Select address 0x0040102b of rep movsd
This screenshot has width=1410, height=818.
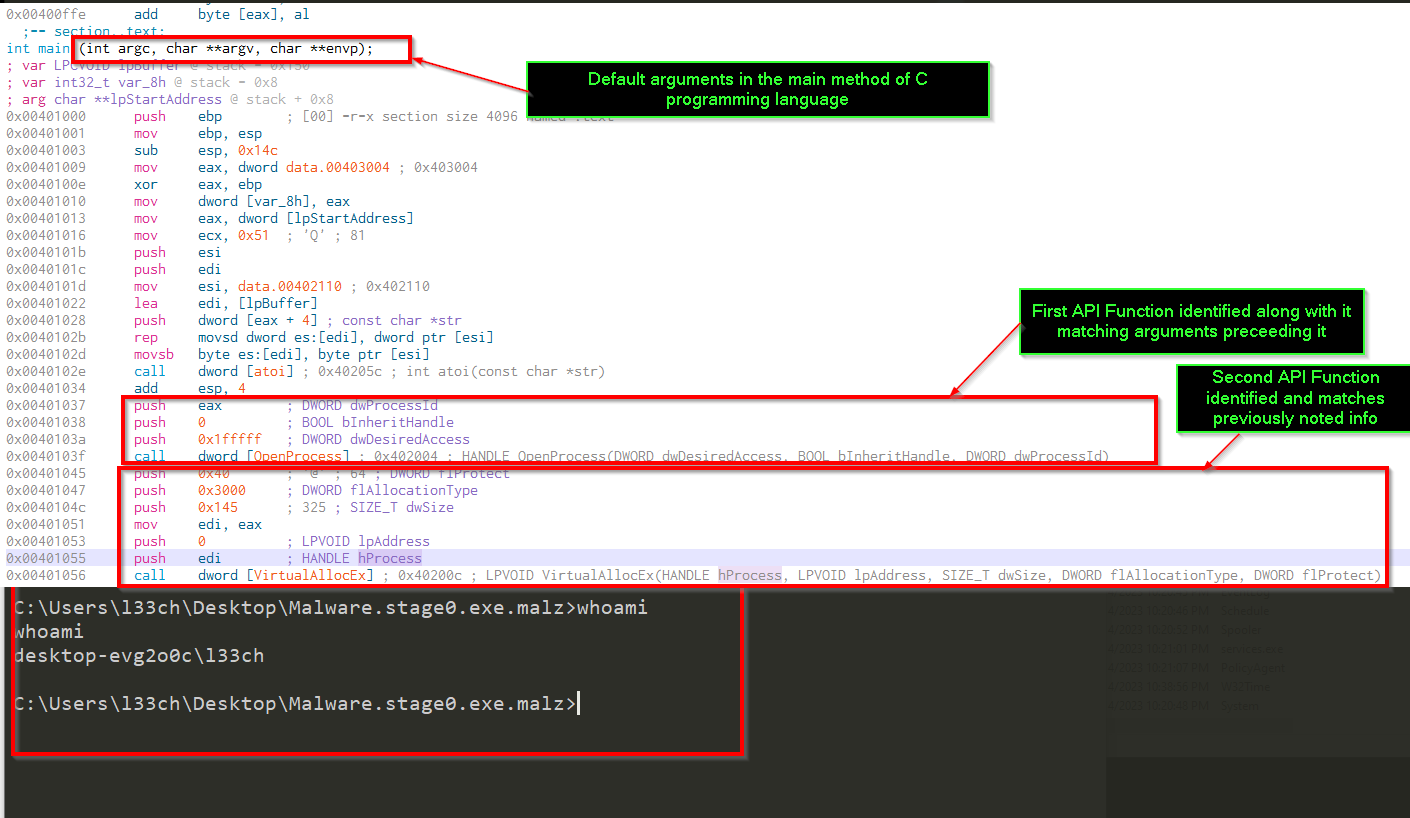[x=46, y=337]
